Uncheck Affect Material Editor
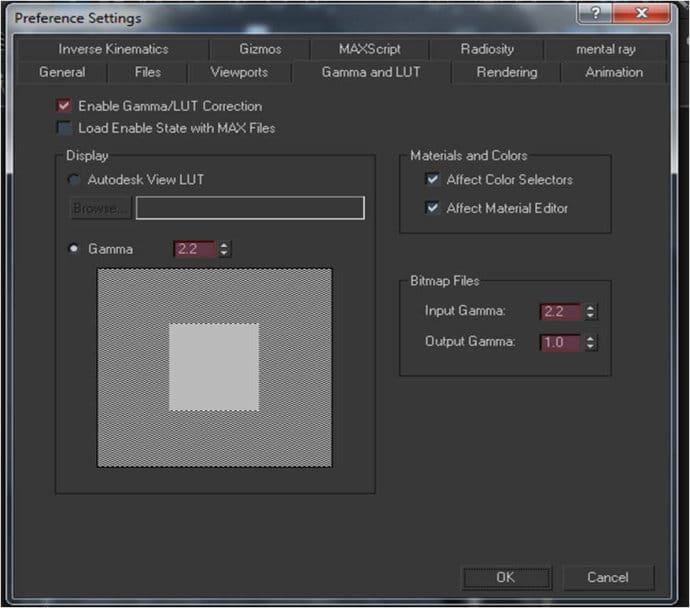The width and height of the screenshot is (690, 608). [x=433, y=208]
